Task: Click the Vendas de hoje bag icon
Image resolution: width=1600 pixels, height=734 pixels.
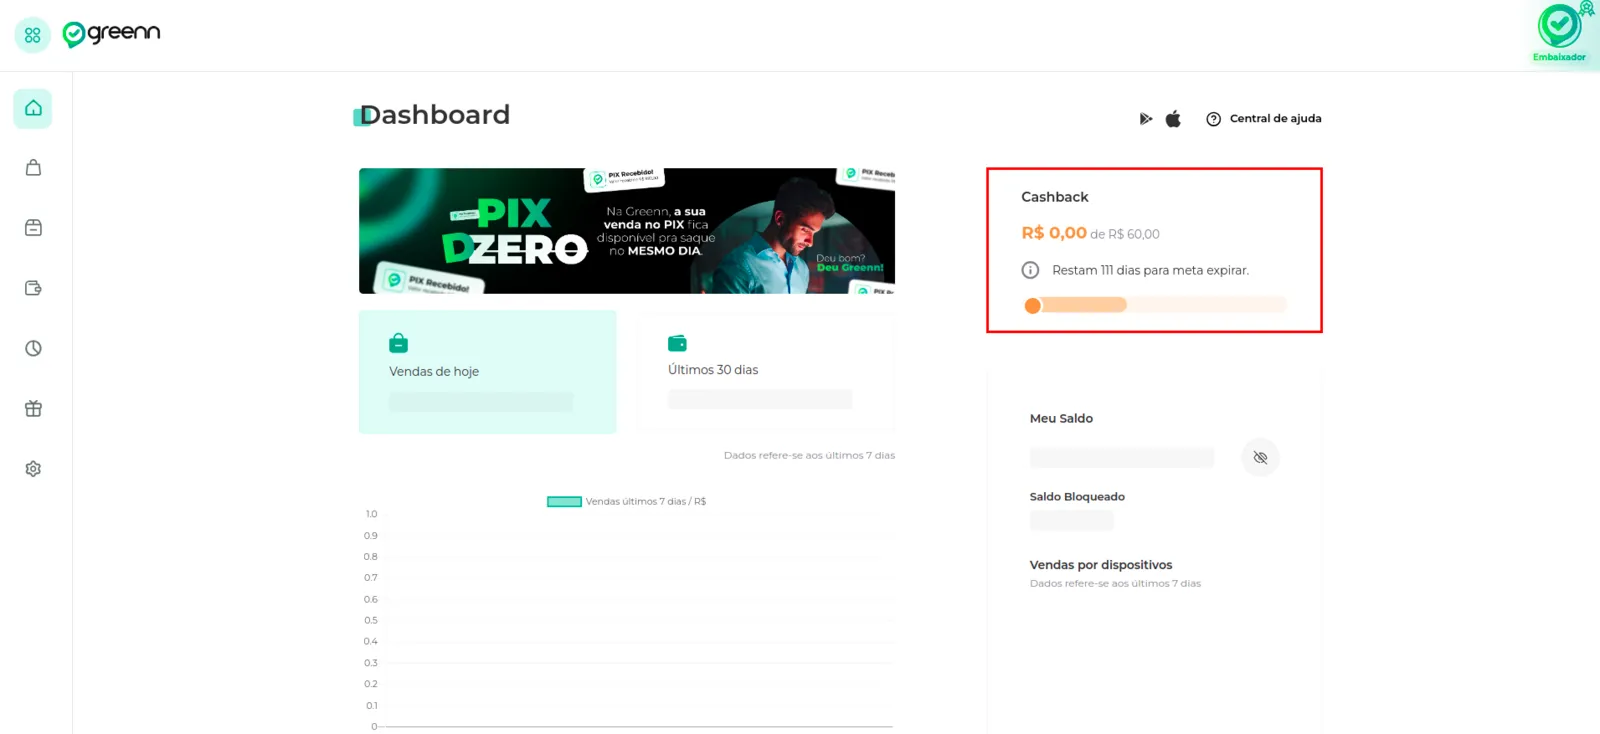Action: 398,343
